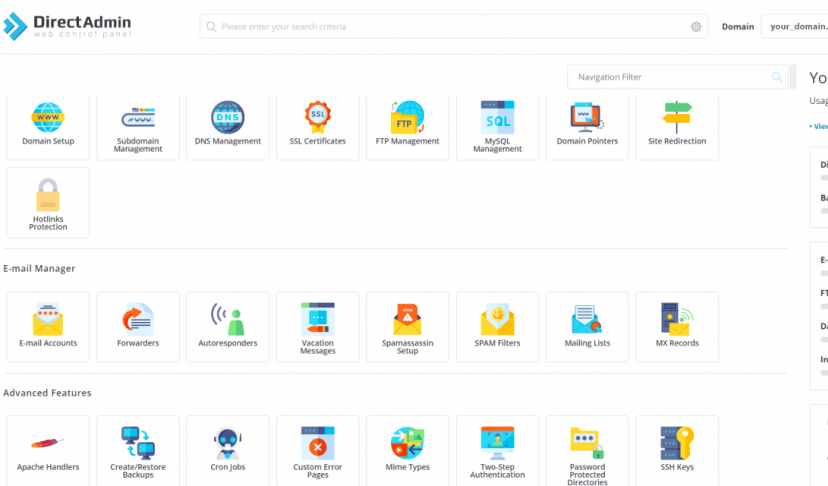Go to DNS Management
Screen dimensions: 828x486
(228, 124)
